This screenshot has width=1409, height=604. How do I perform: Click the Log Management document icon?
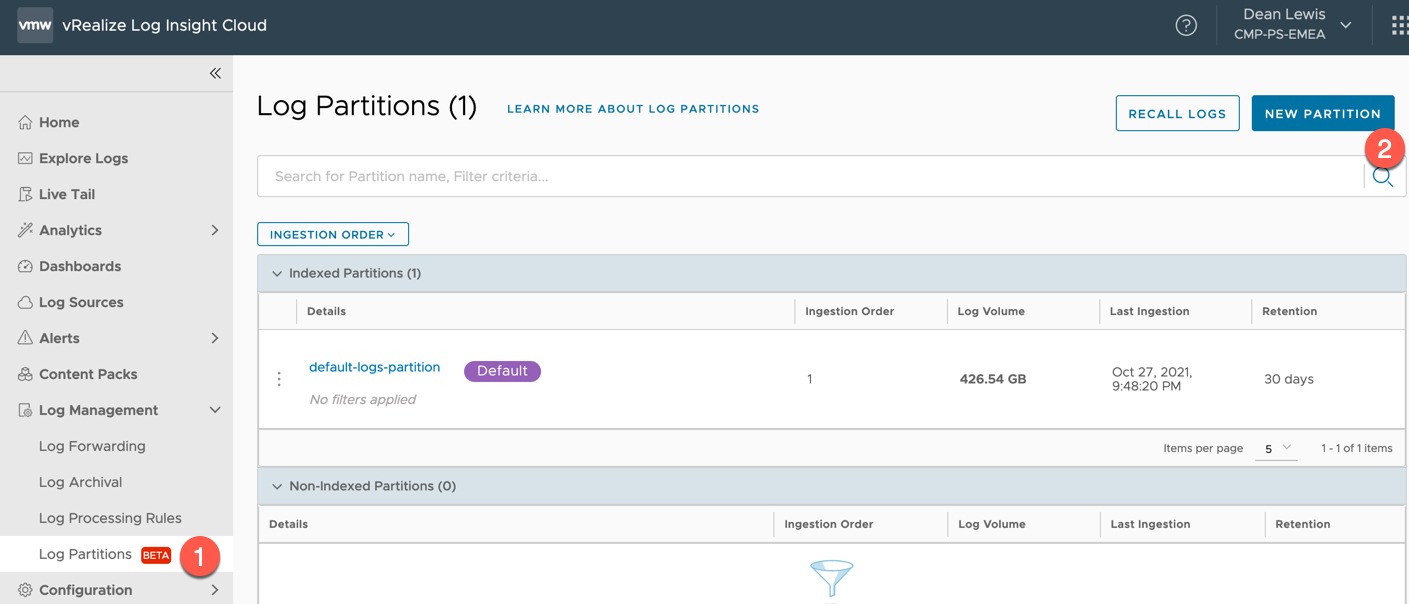pos(25,410)
